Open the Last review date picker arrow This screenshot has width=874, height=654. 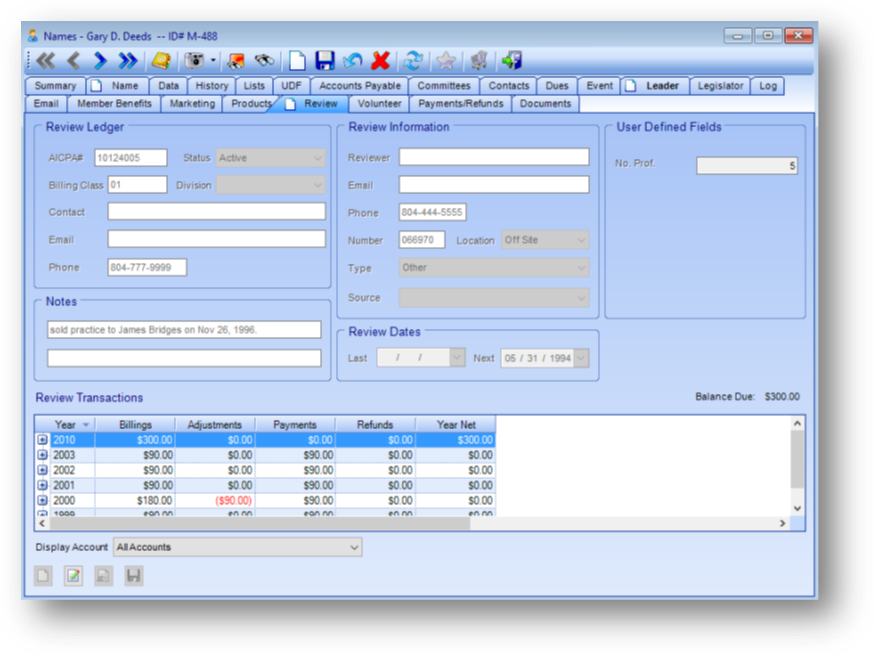457,358
